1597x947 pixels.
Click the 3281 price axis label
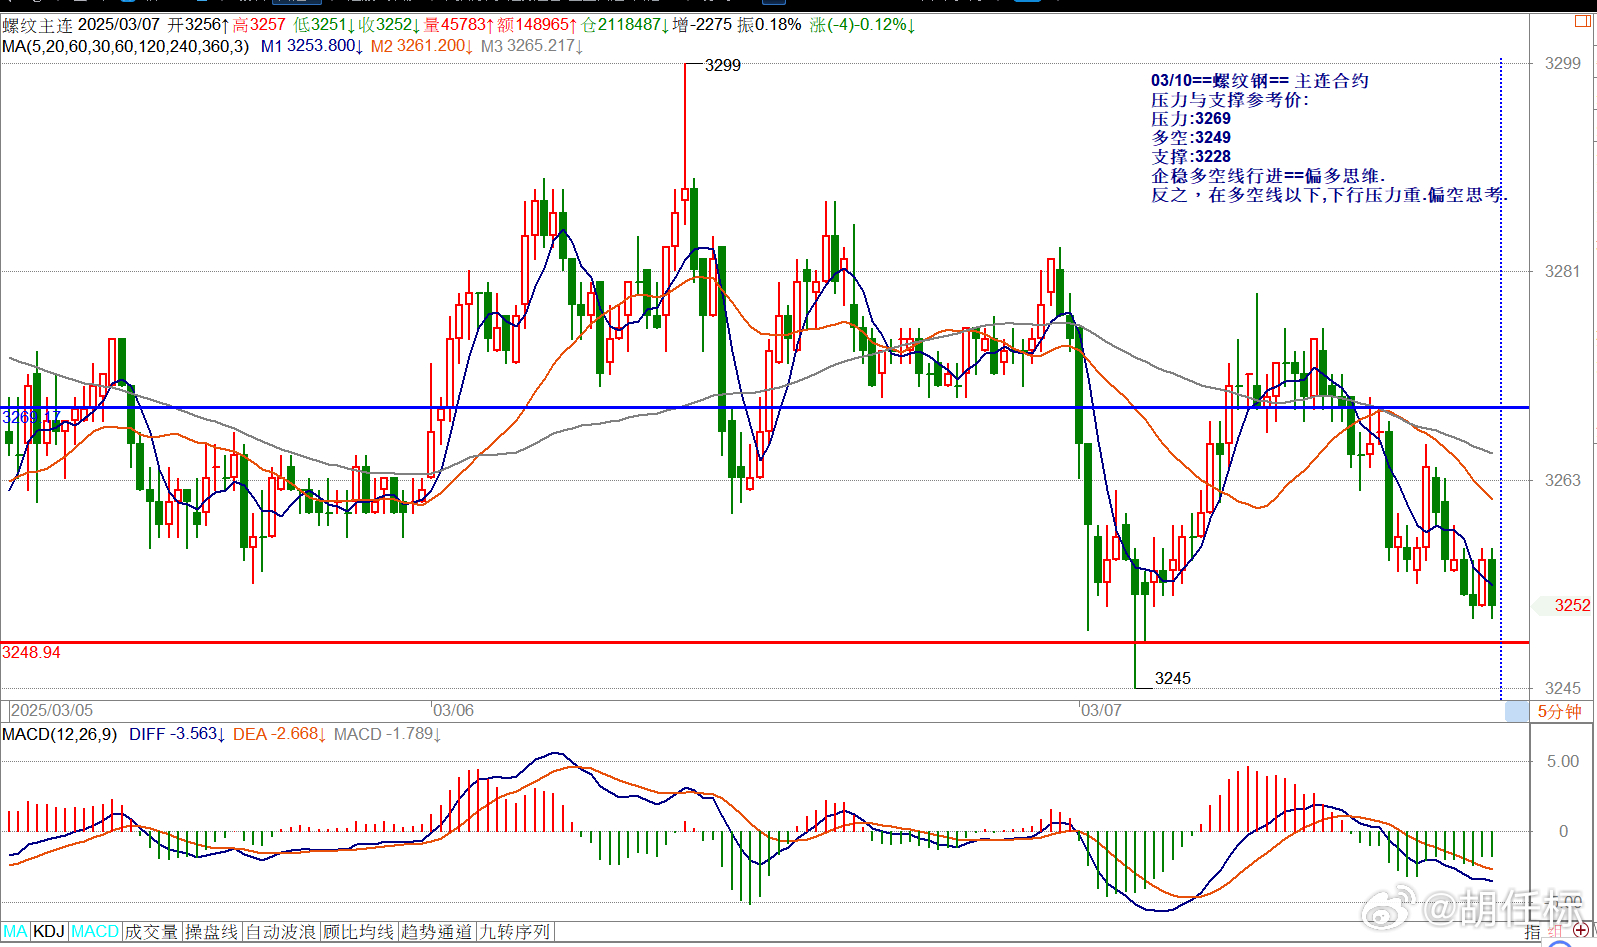pos(1563,271)
